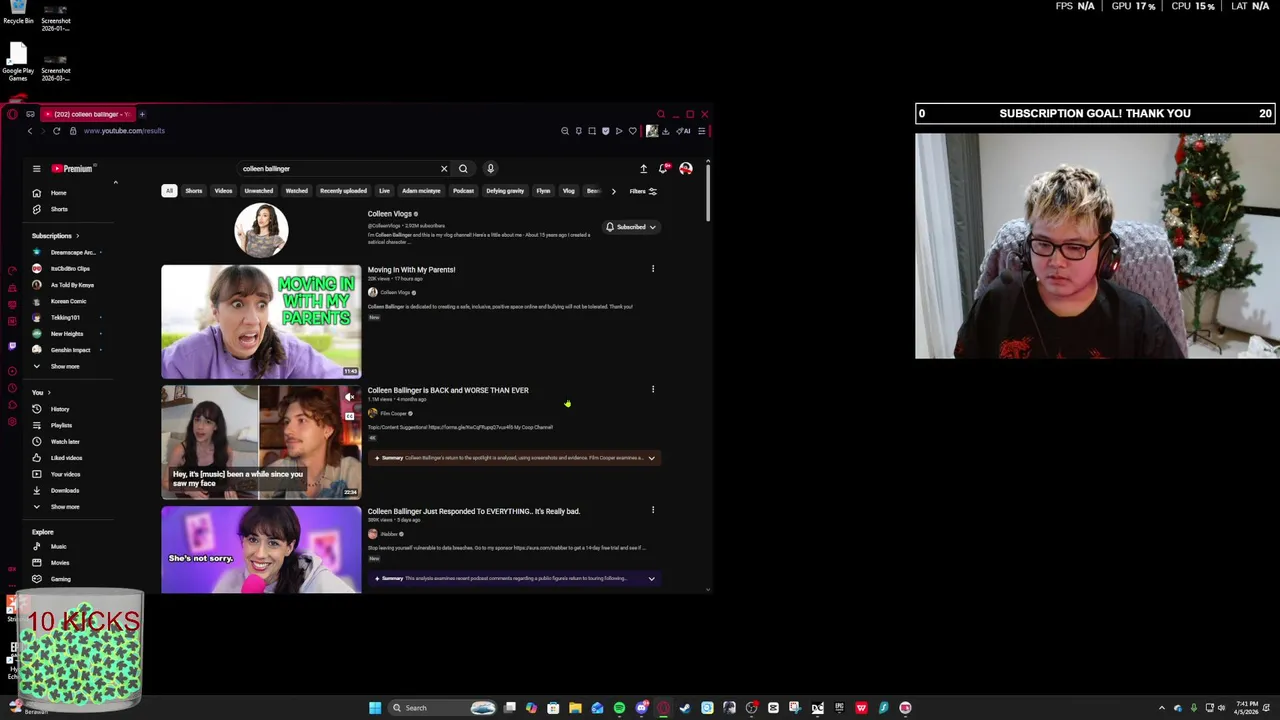
Task: Open the Subscribed dropdown for Colleen Vlogs
Action: [631, 227]
